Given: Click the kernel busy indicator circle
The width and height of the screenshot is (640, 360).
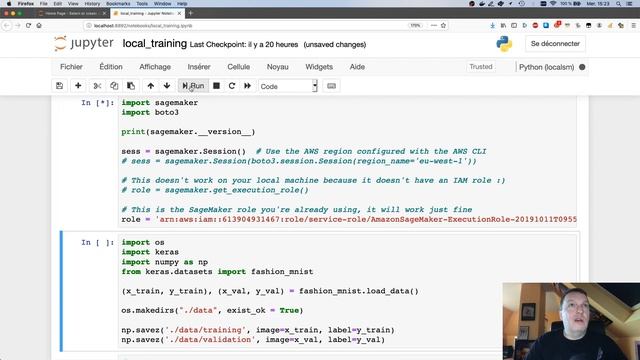Looking at the screenshot, I should click(x=582, y=67).
